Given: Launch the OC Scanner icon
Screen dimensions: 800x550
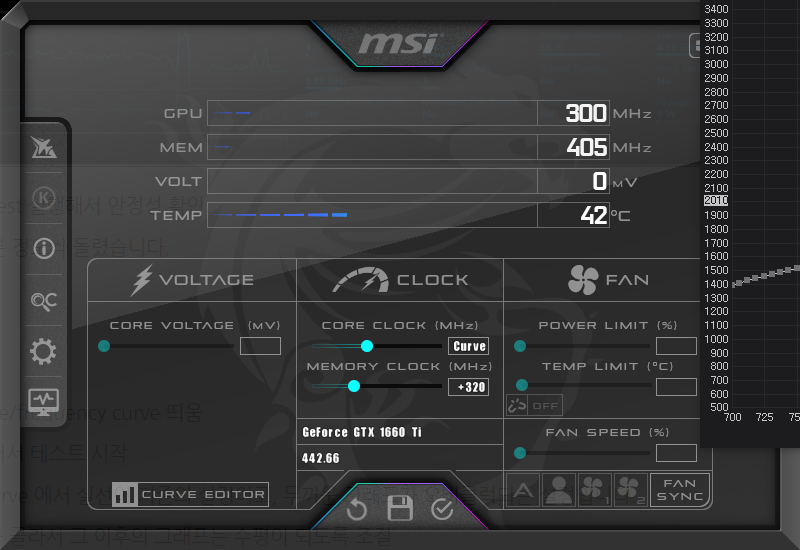Looking at the screenshot, I should 44,301.
